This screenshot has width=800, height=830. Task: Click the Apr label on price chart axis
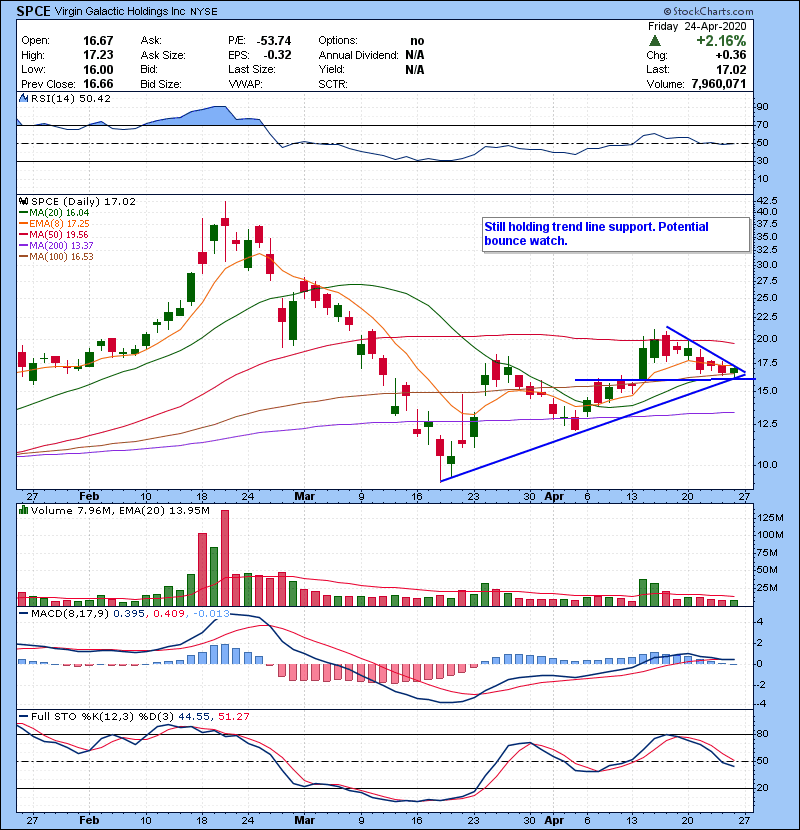coord(554,496)
